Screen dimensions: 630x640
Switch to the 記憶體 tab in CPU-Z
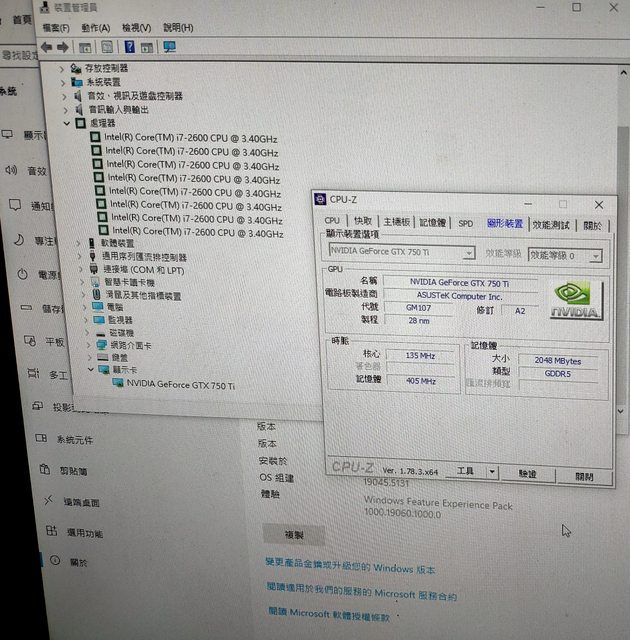[x=433, y=222]
